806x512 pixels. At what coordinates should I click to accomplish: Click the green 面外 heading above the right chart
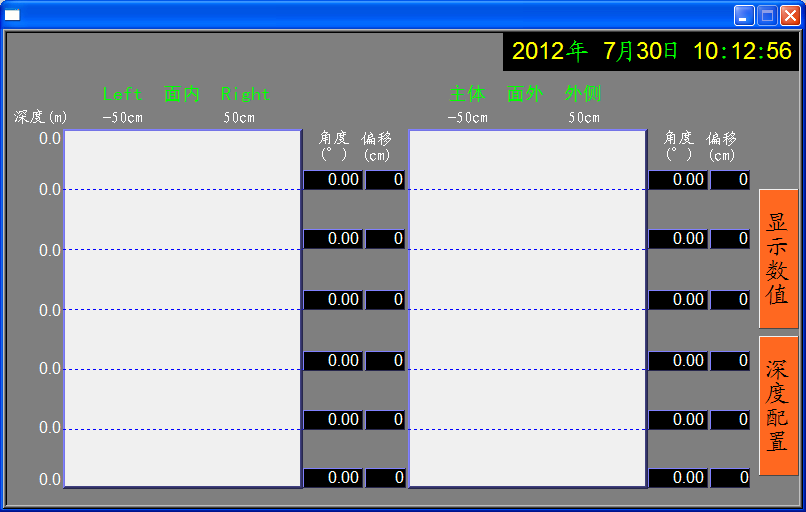[525, 94]
